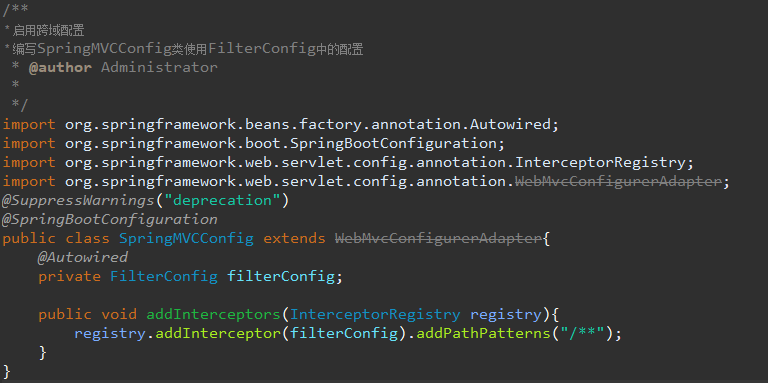The width and height of the screenshot is (768, 383).
Task: Click the "deprecation" string literal
Action: click(222, 201)
